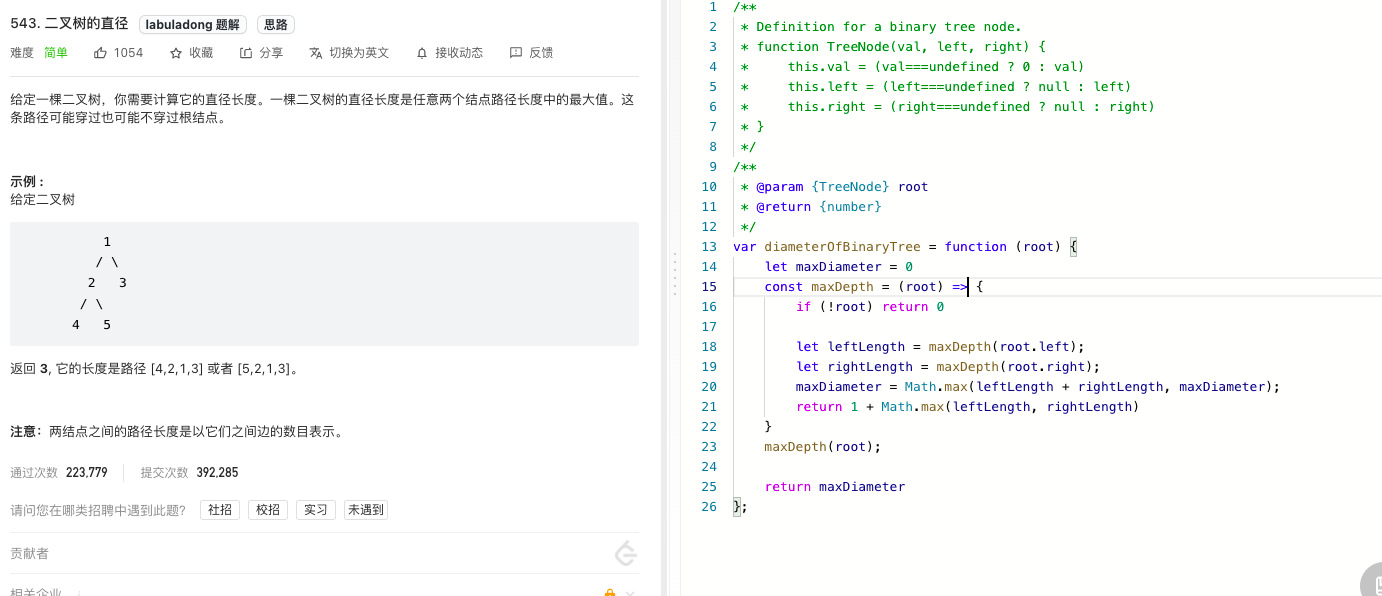Click comment 'function TreeNode(val, left, right) {'
This screenshot has width=1382, height=596.
point(901,47)
